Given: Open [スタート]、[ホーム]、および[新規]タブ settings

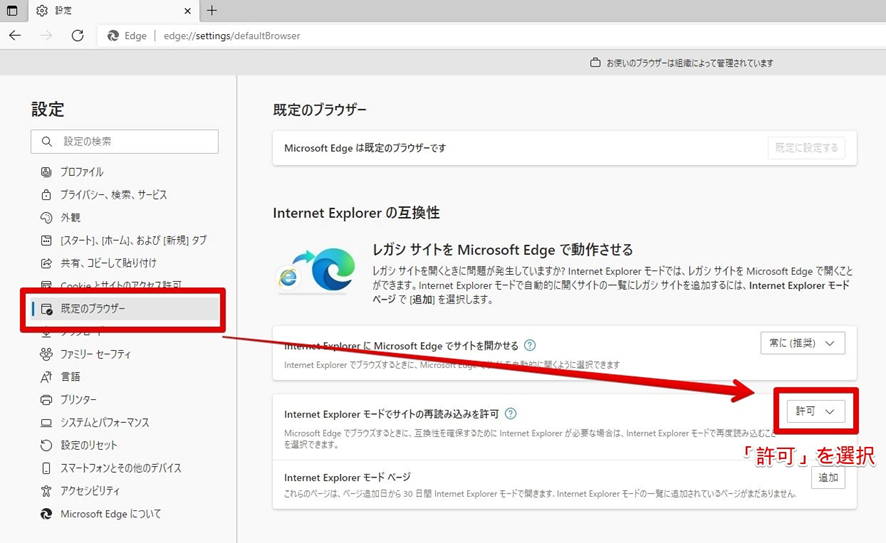Looking at the screenshot, I should (133, 240).
